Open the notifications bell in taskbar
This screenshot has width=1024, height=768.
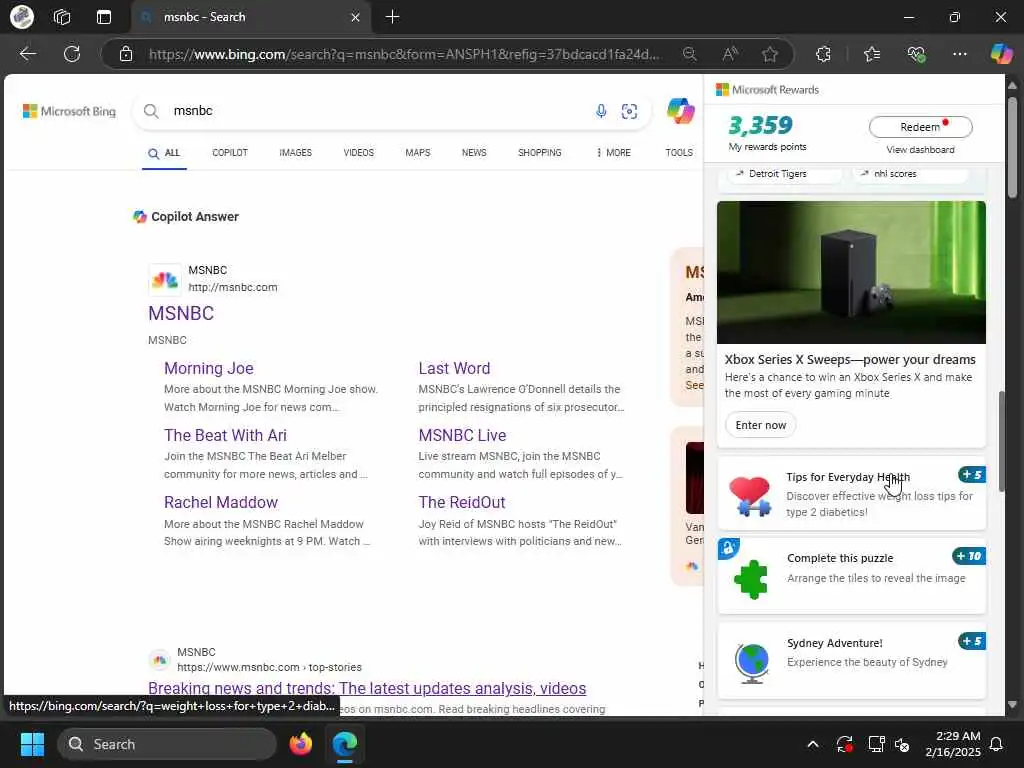point(997,744)
